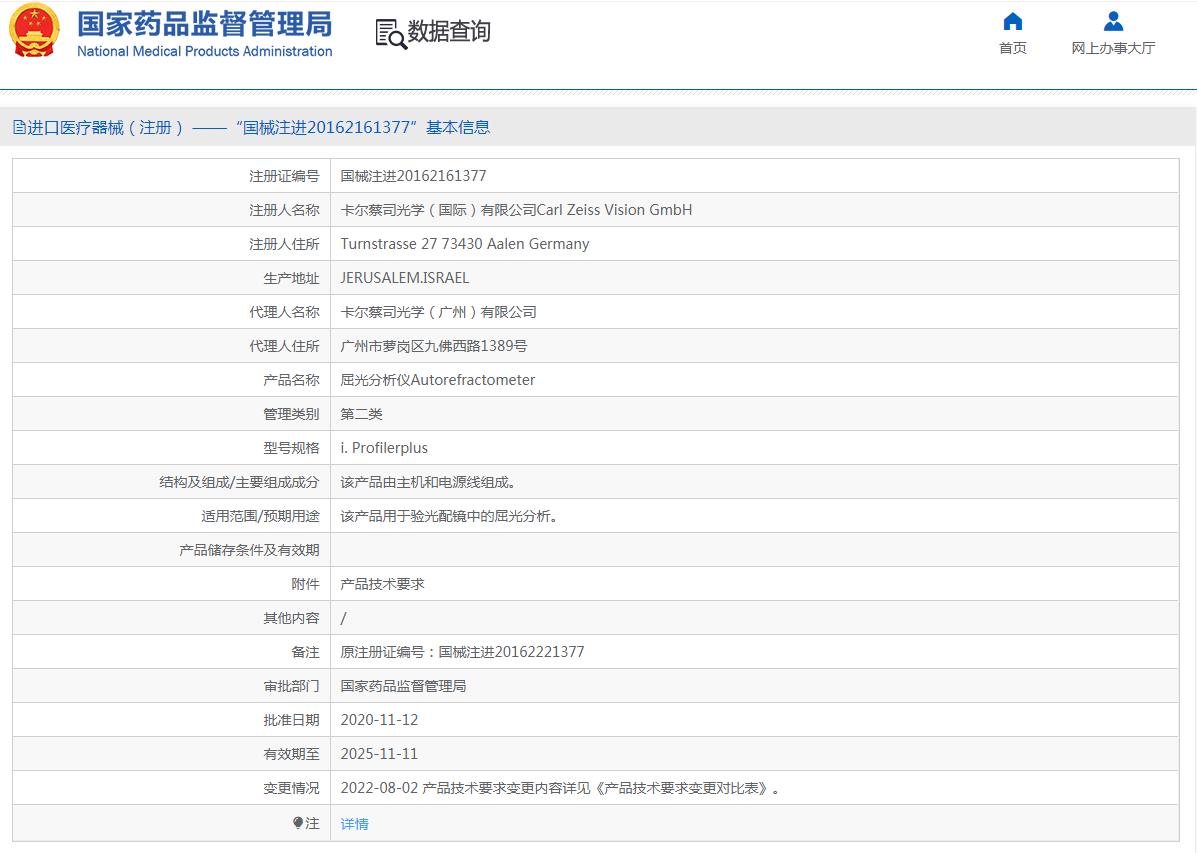Select approval department value 国家药品监督管理局
1197x853 pixels.
pyautogui.click(x=403, y=686)
